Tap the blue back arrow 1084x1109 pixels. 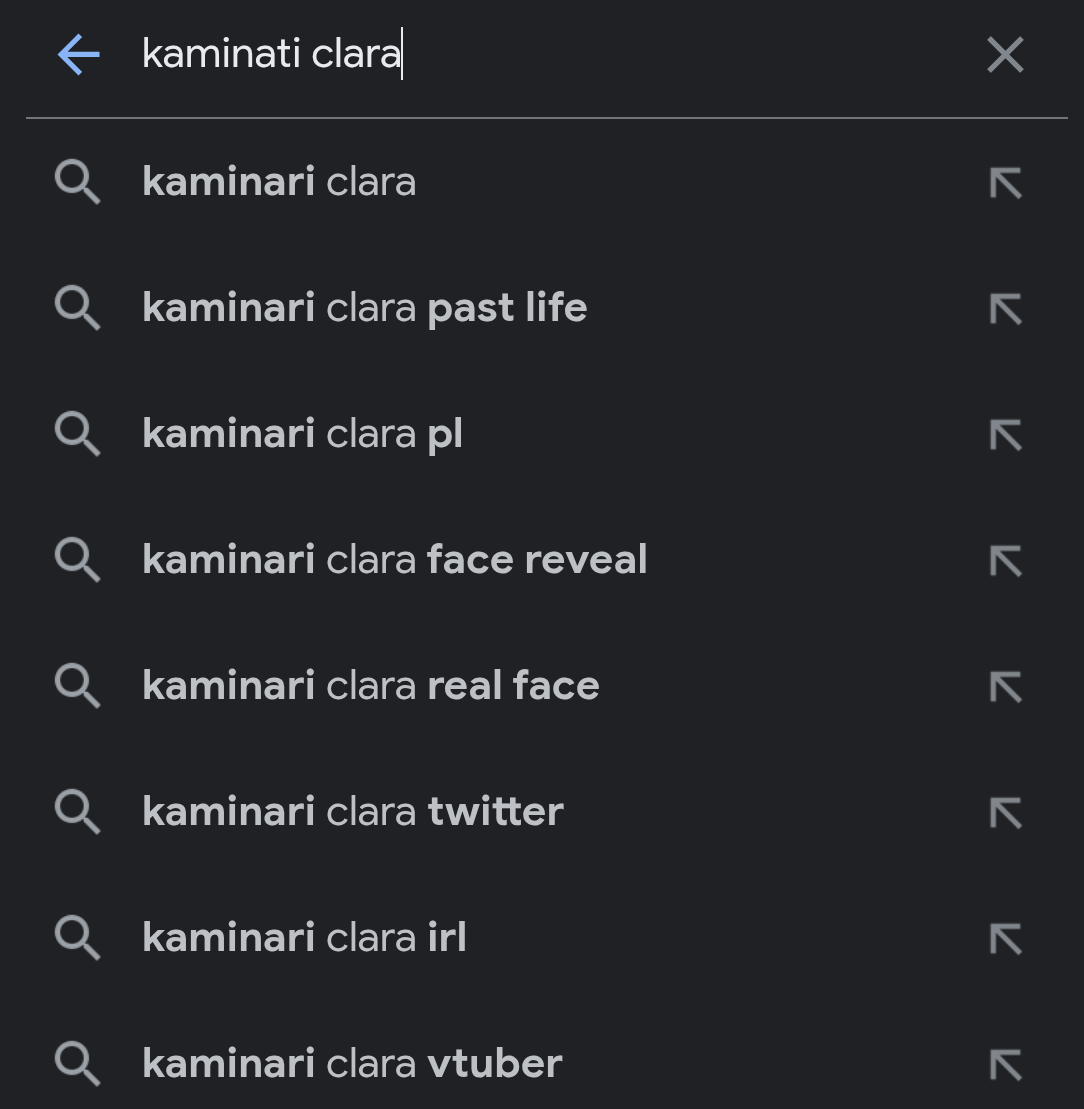pos(78,54)
